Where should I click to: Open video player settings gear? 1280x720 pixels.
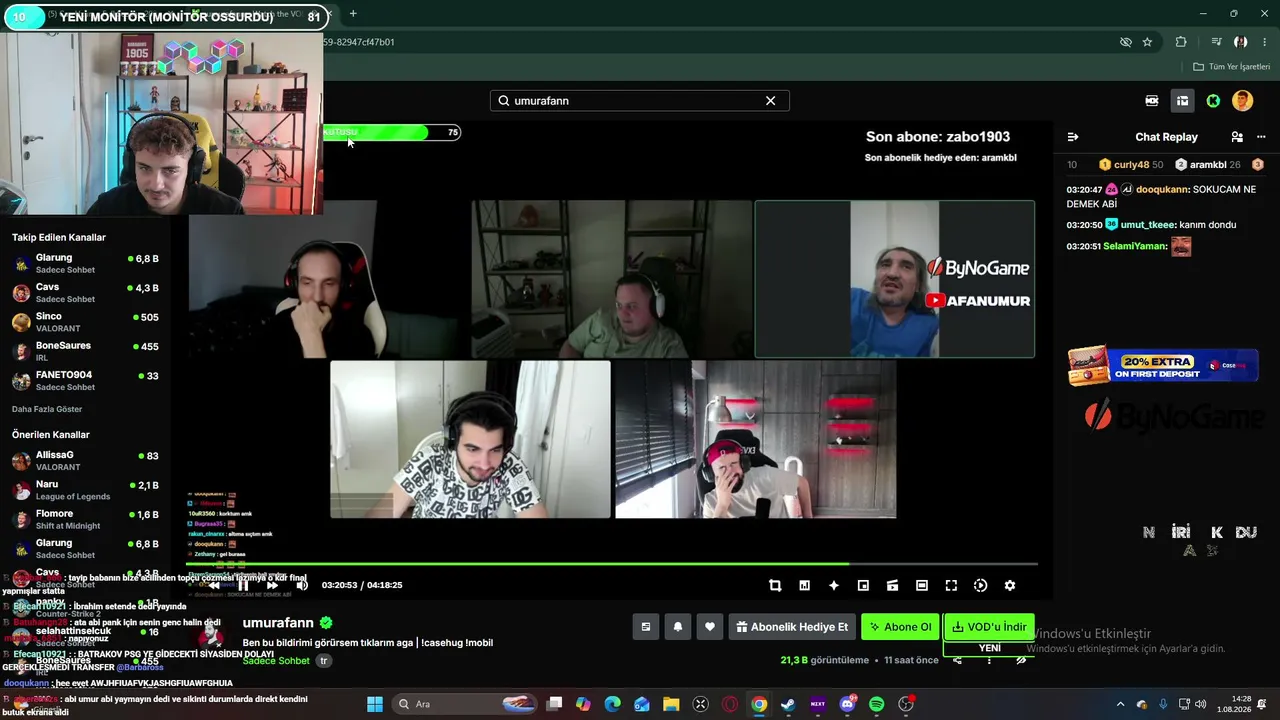click(1010, 585)
